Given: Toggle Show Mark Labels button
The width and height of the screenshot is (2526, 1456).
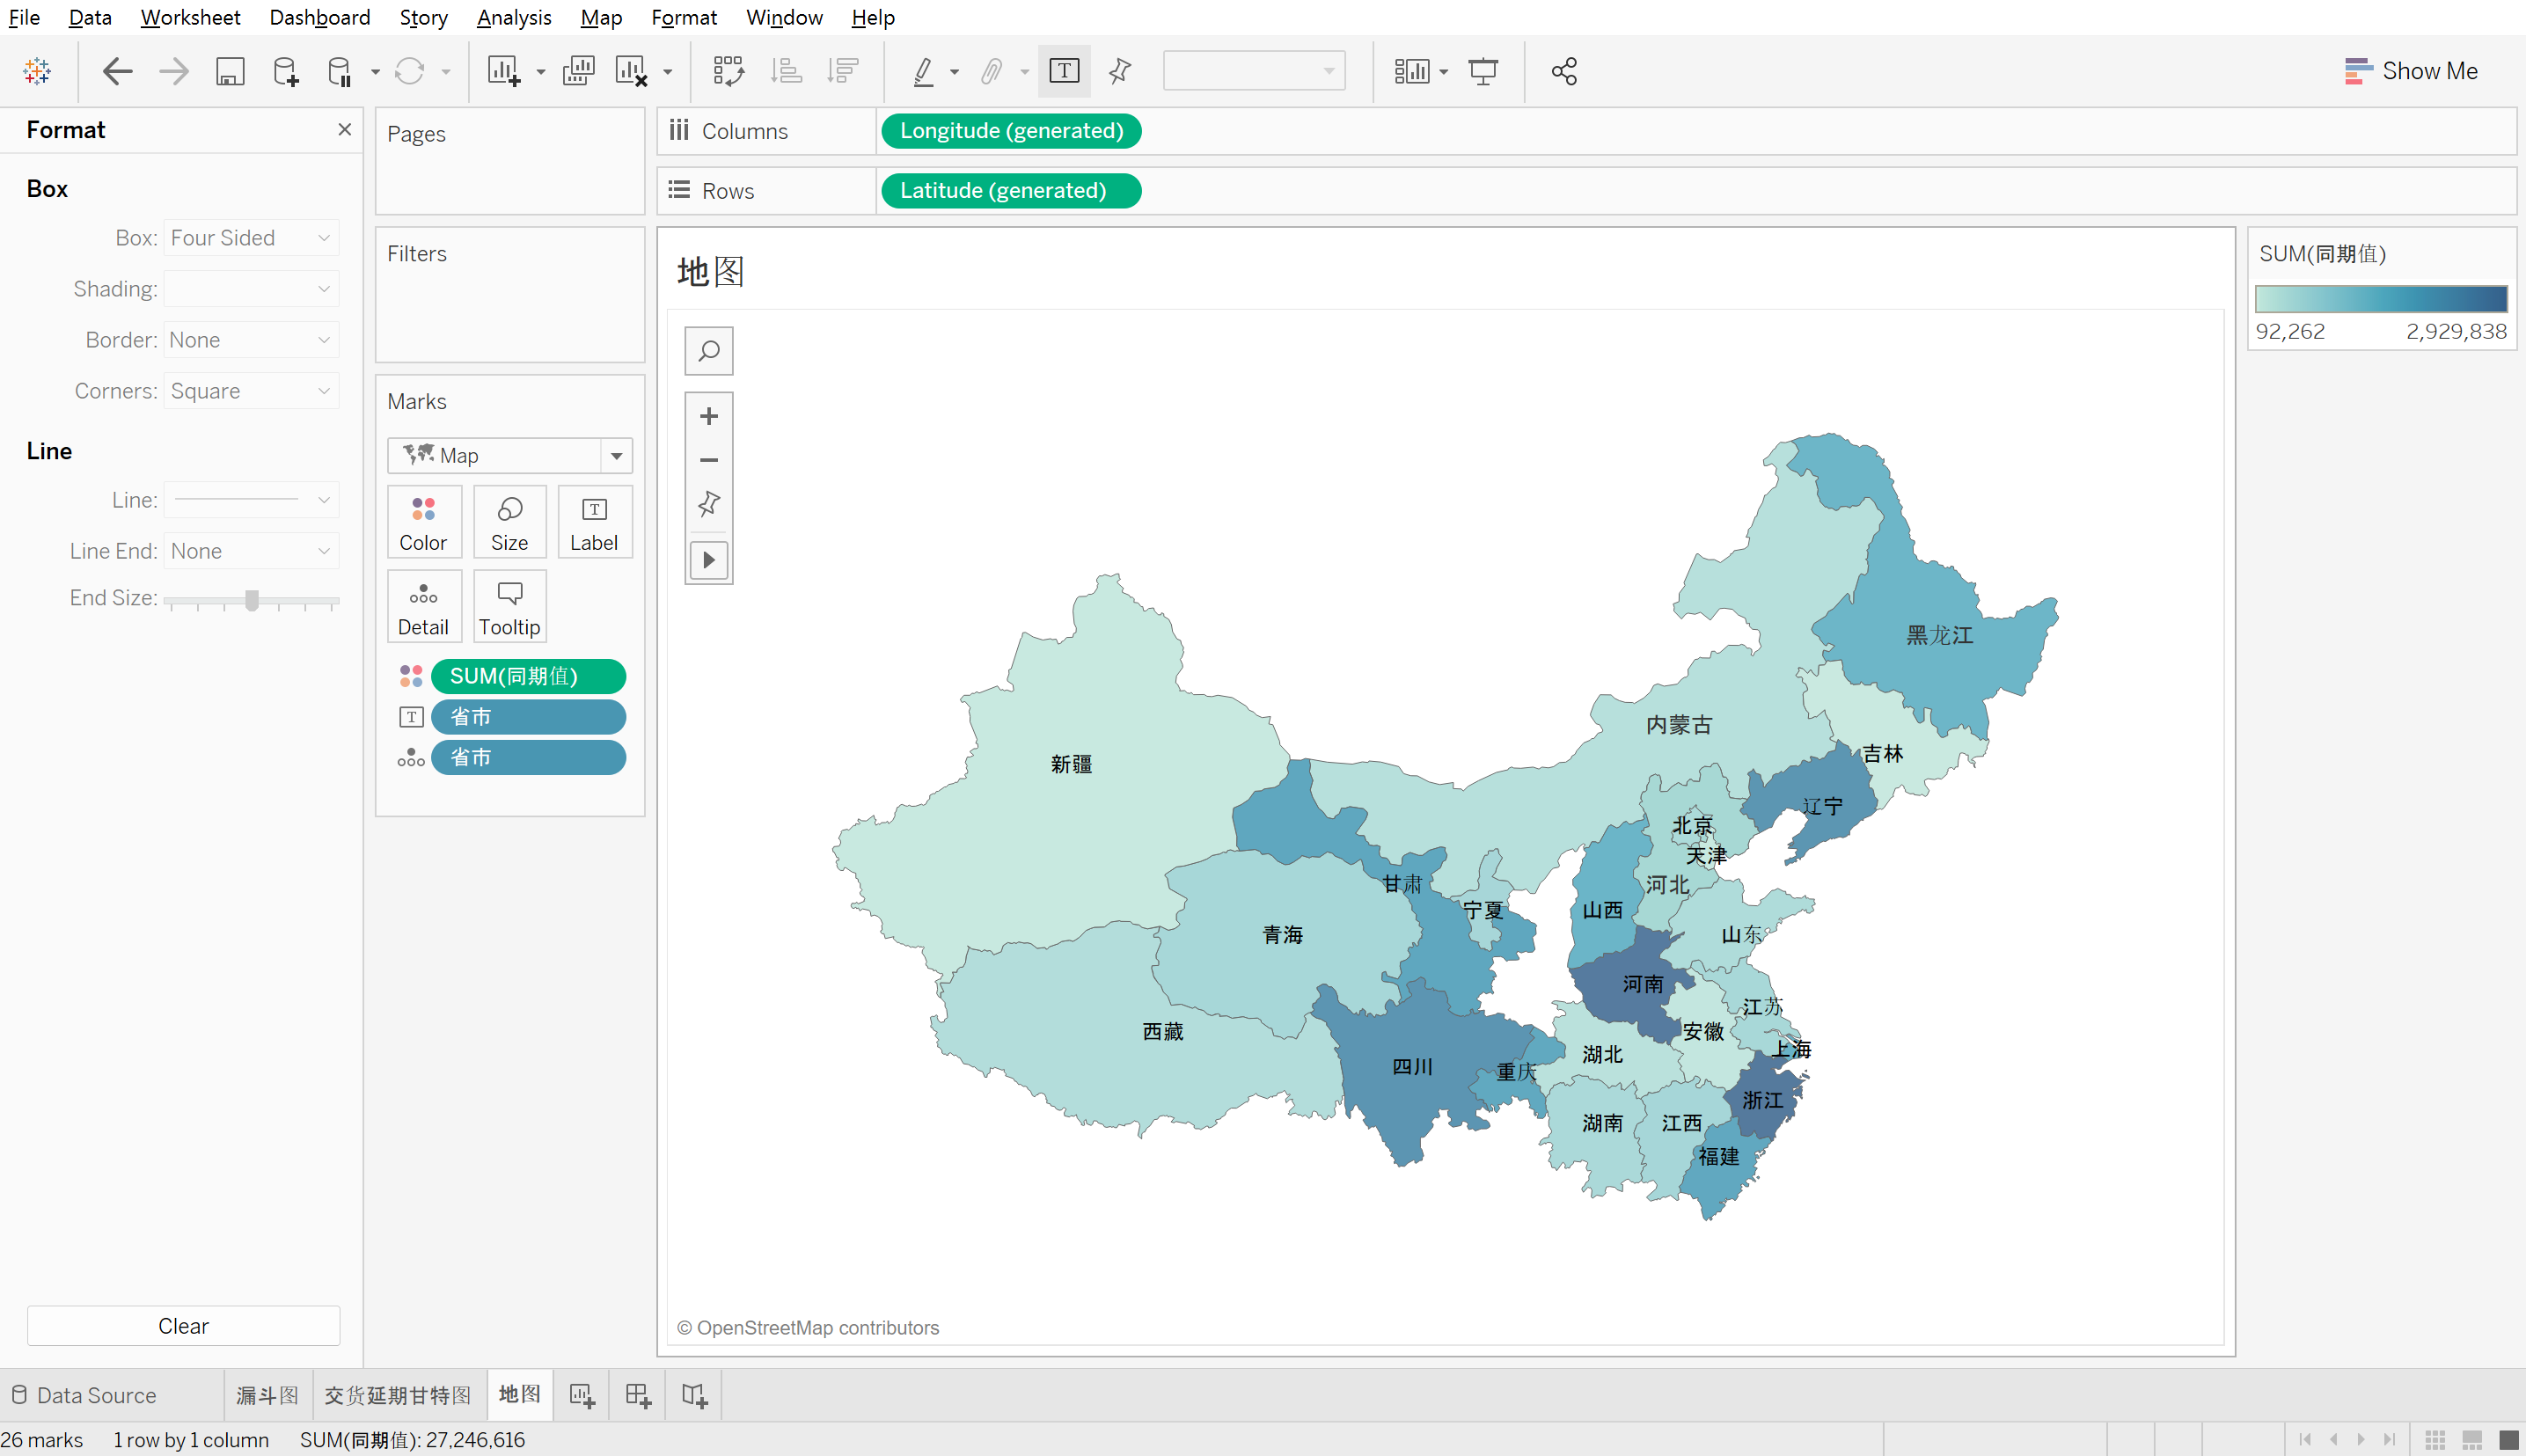Looking at the screenshot, I should pyautogui.click(x=1064, y=71).
